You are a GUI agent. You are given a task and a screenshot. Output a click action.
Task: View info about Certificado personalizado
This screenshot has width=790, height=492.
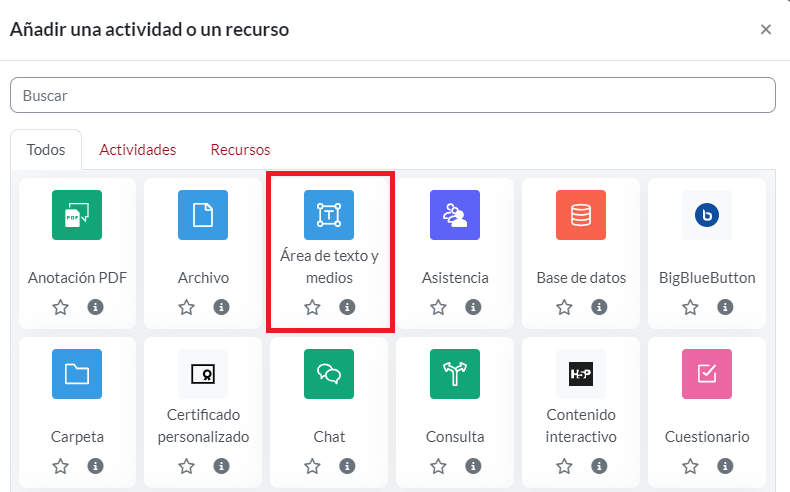click(x=221, y=466)
